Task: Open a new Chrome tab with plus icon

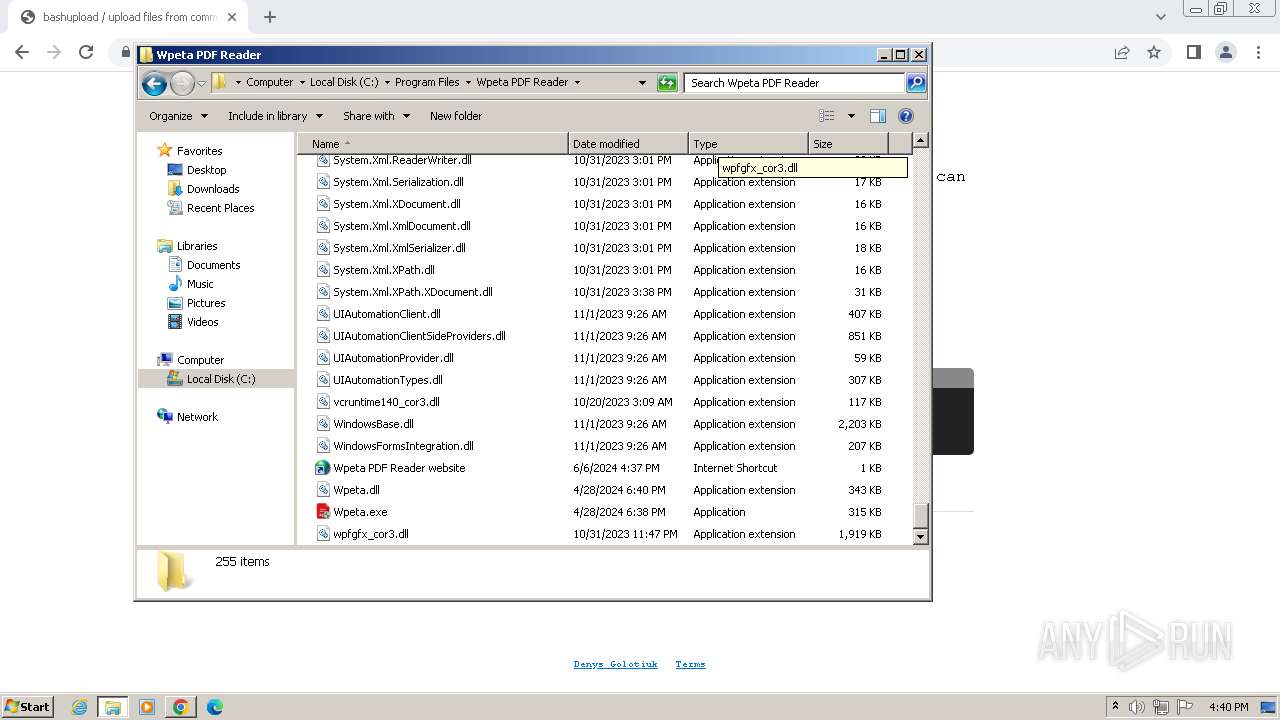Action: coord(270,17)
